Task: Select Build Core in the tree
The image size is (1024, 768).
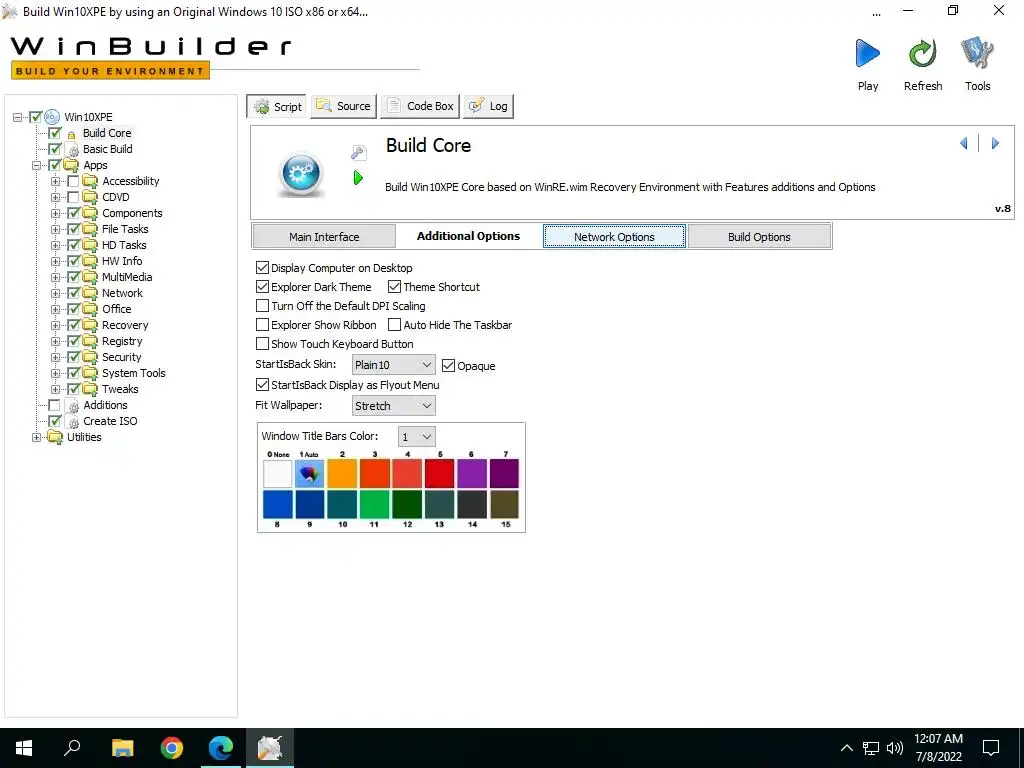Action: click(x=106, y=133)
